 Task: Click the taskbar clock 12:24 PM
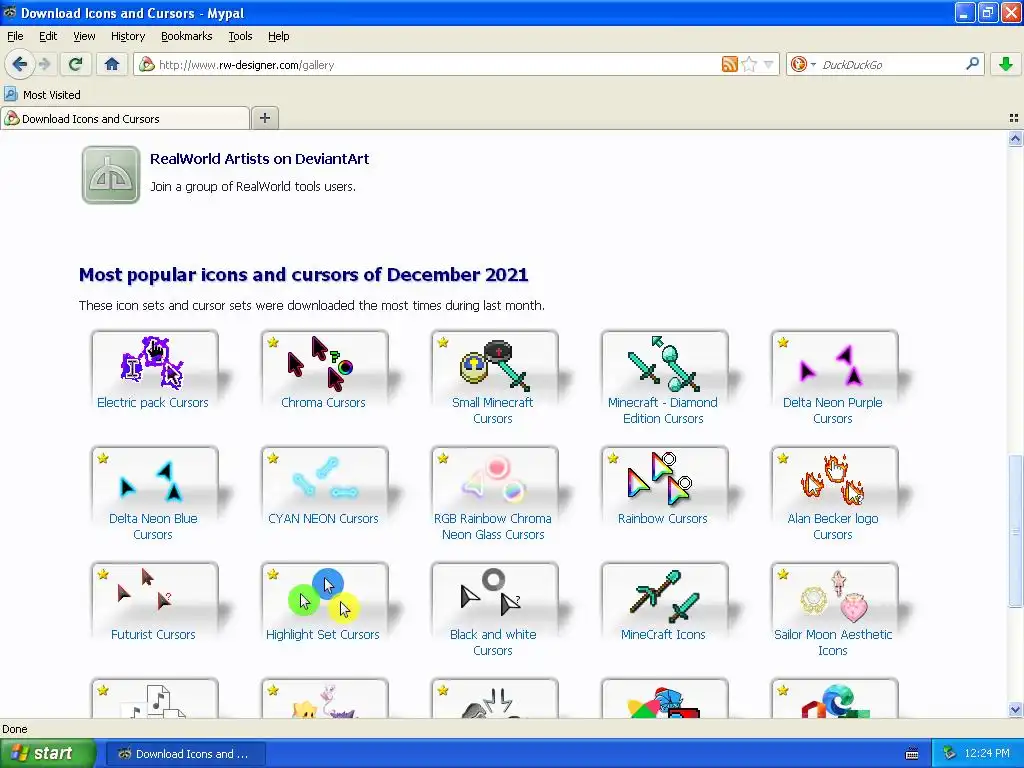987,754
